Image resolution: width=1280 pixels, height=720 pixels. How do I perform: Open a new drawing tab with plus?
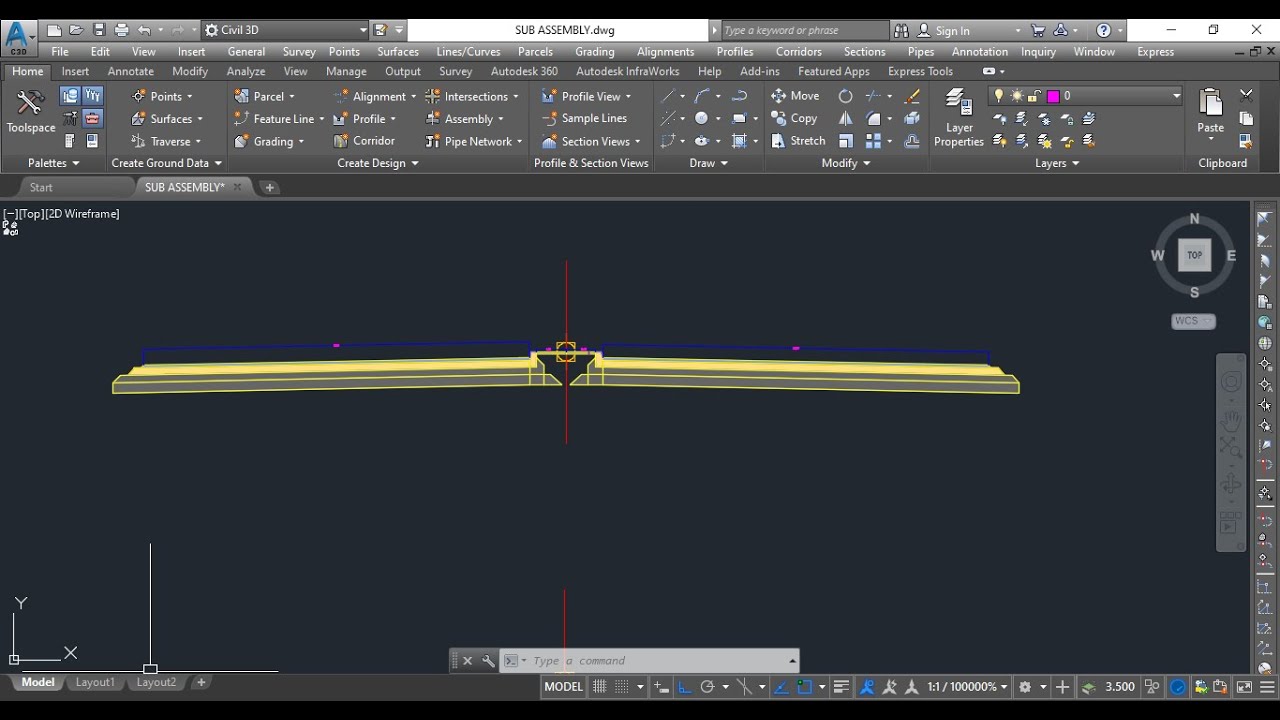(x=269, y=187)
